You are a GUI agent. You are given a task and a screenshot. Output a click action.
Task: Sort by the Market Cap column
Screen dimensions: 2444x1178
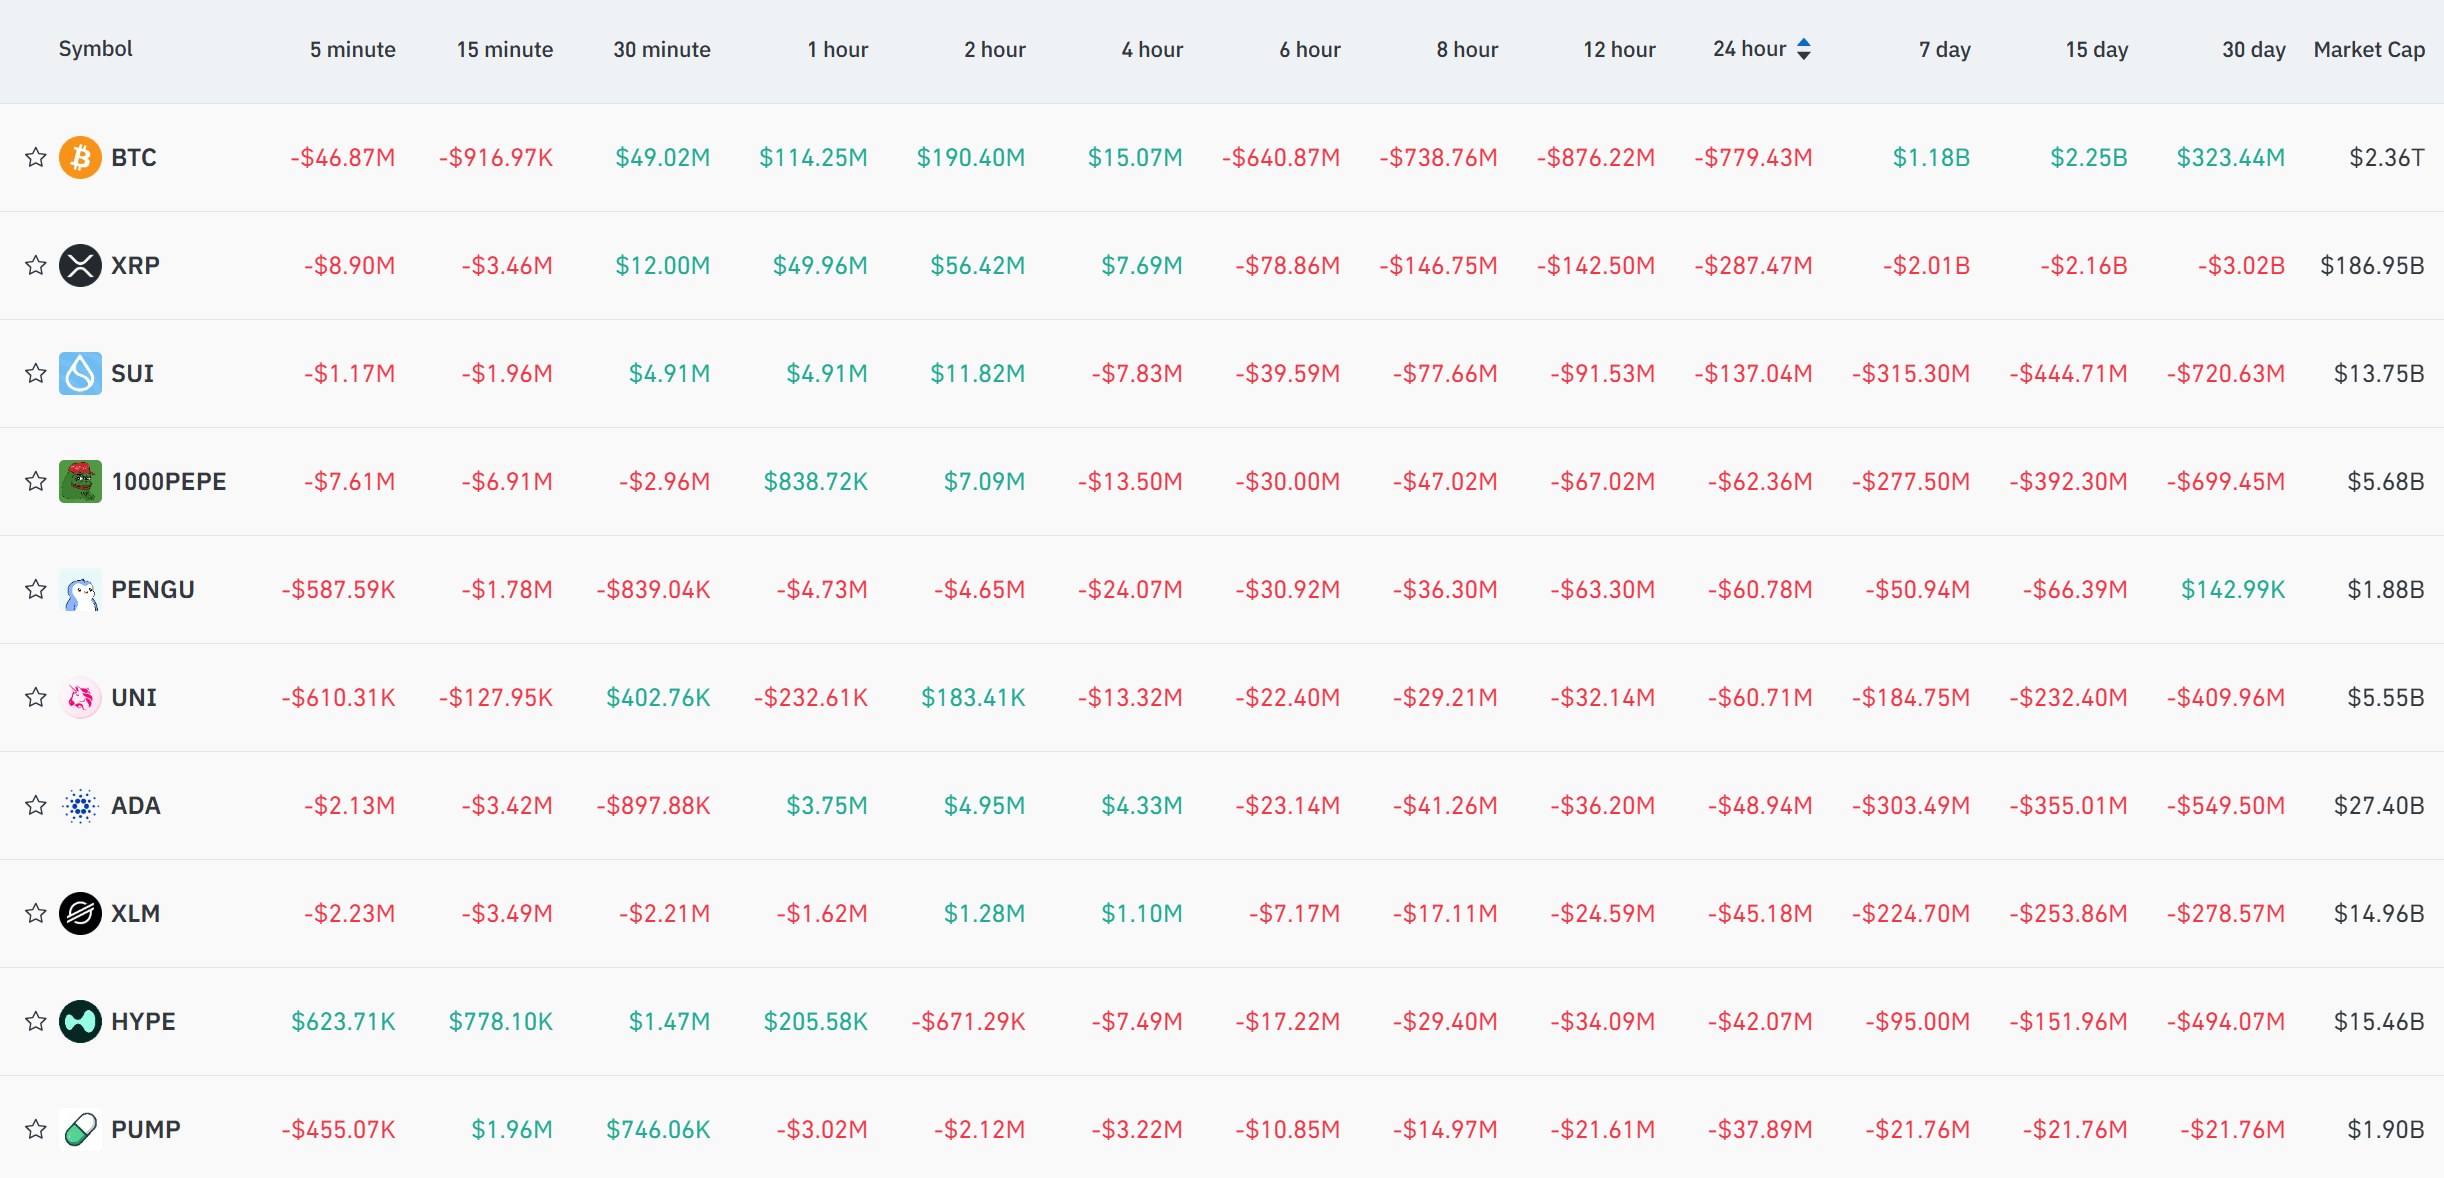pos(2369,50)
